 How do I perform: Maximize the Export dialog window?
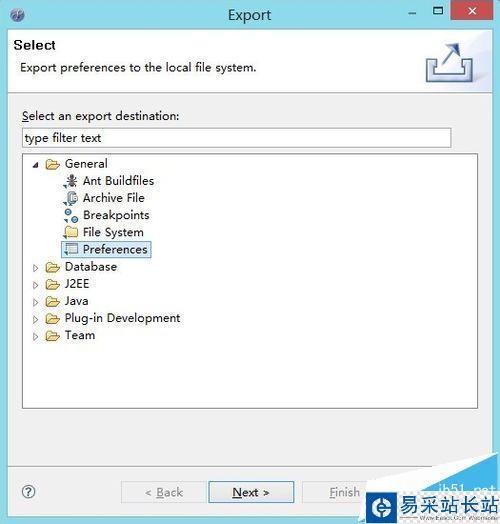click(x=438, y=11)
